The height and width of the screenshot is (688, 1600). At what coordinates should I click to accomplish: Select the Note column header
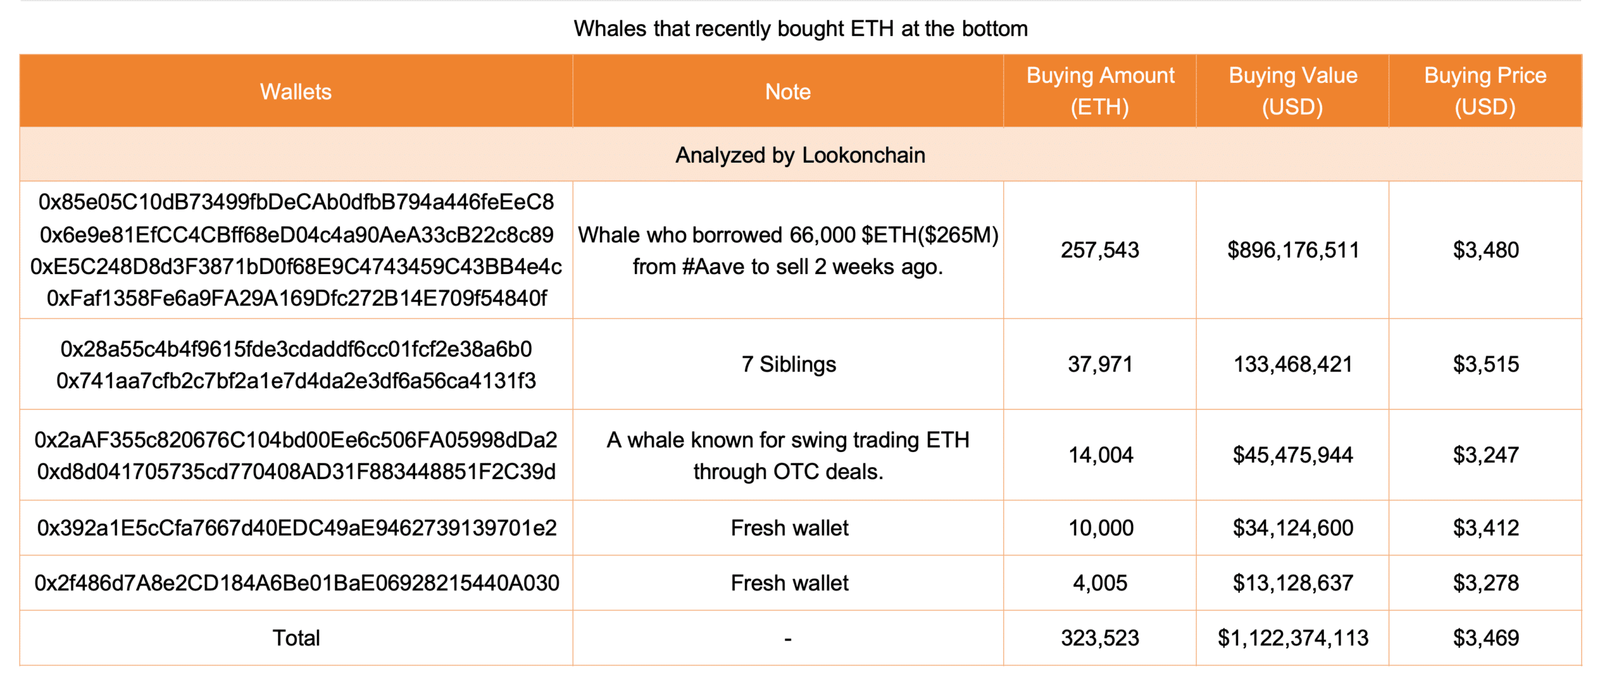(788, 92)
